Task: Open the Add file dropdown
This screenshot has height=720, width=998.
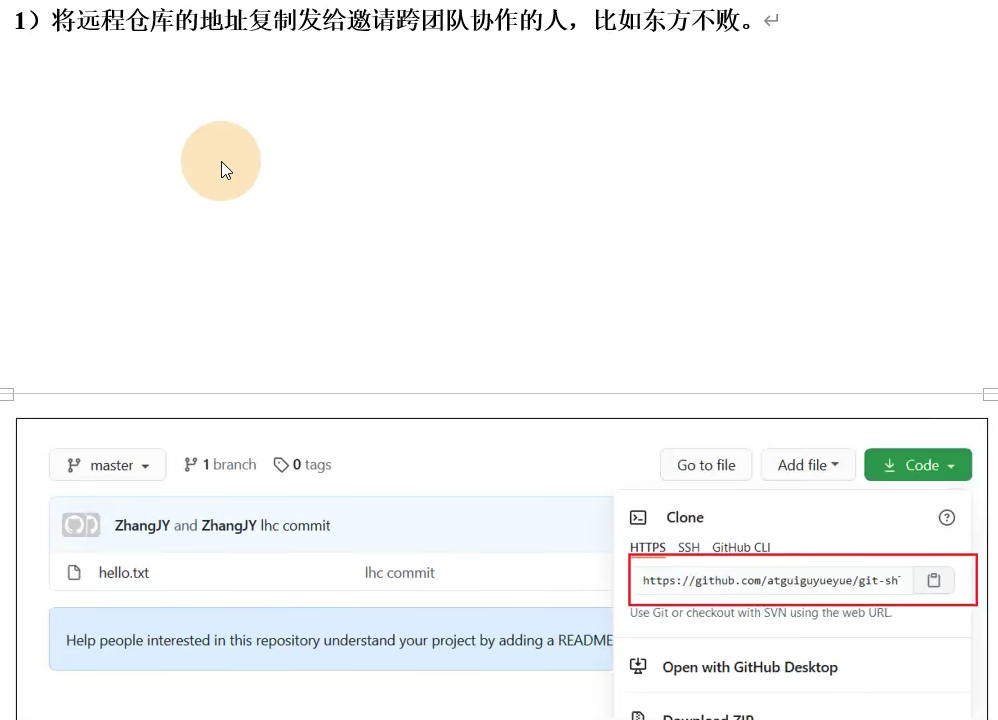Action: click(x=808, y=465)
